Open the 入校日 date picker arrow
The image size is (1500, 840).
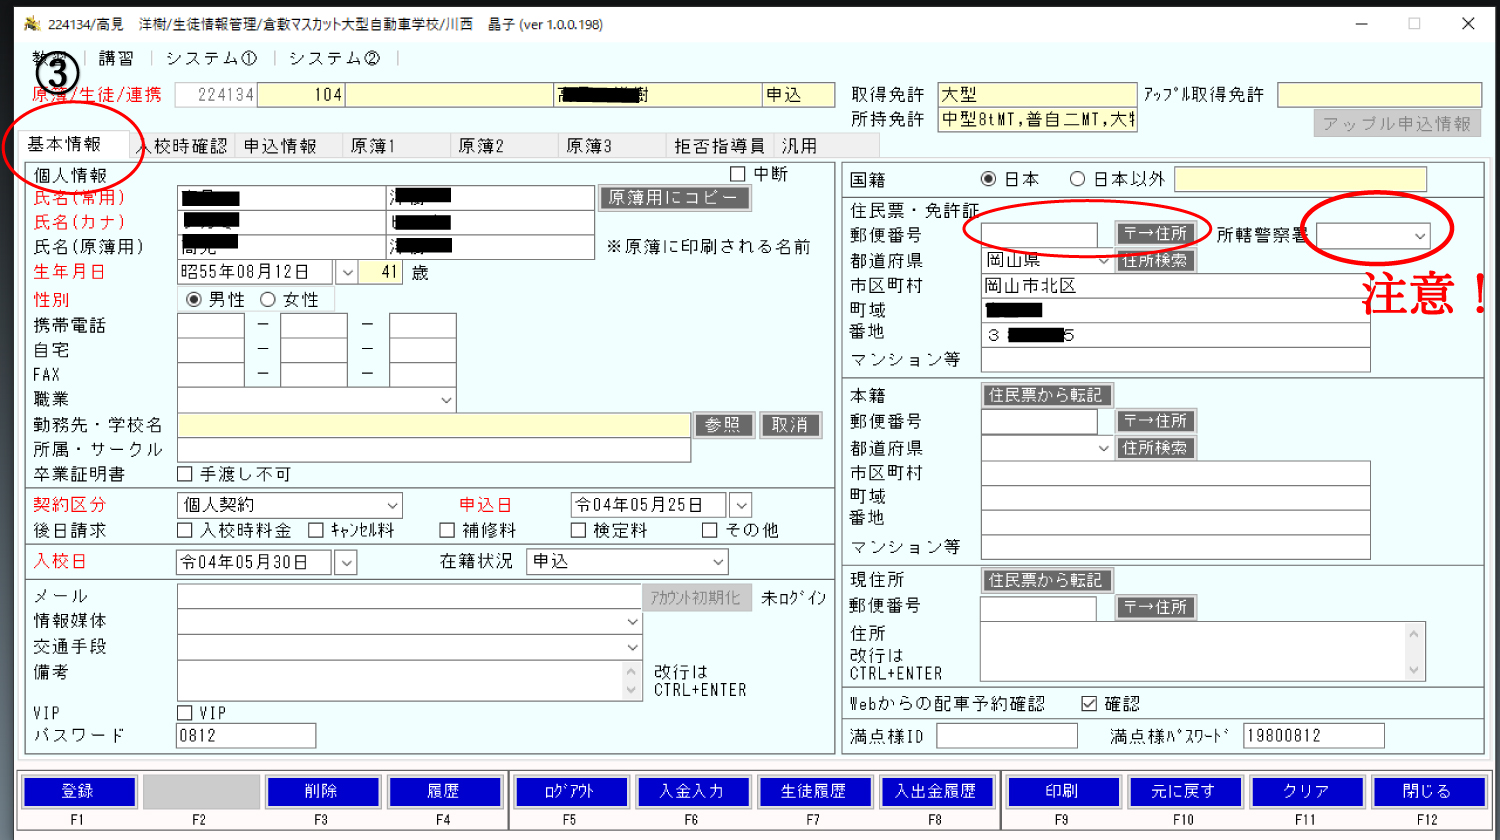(345, 563)
